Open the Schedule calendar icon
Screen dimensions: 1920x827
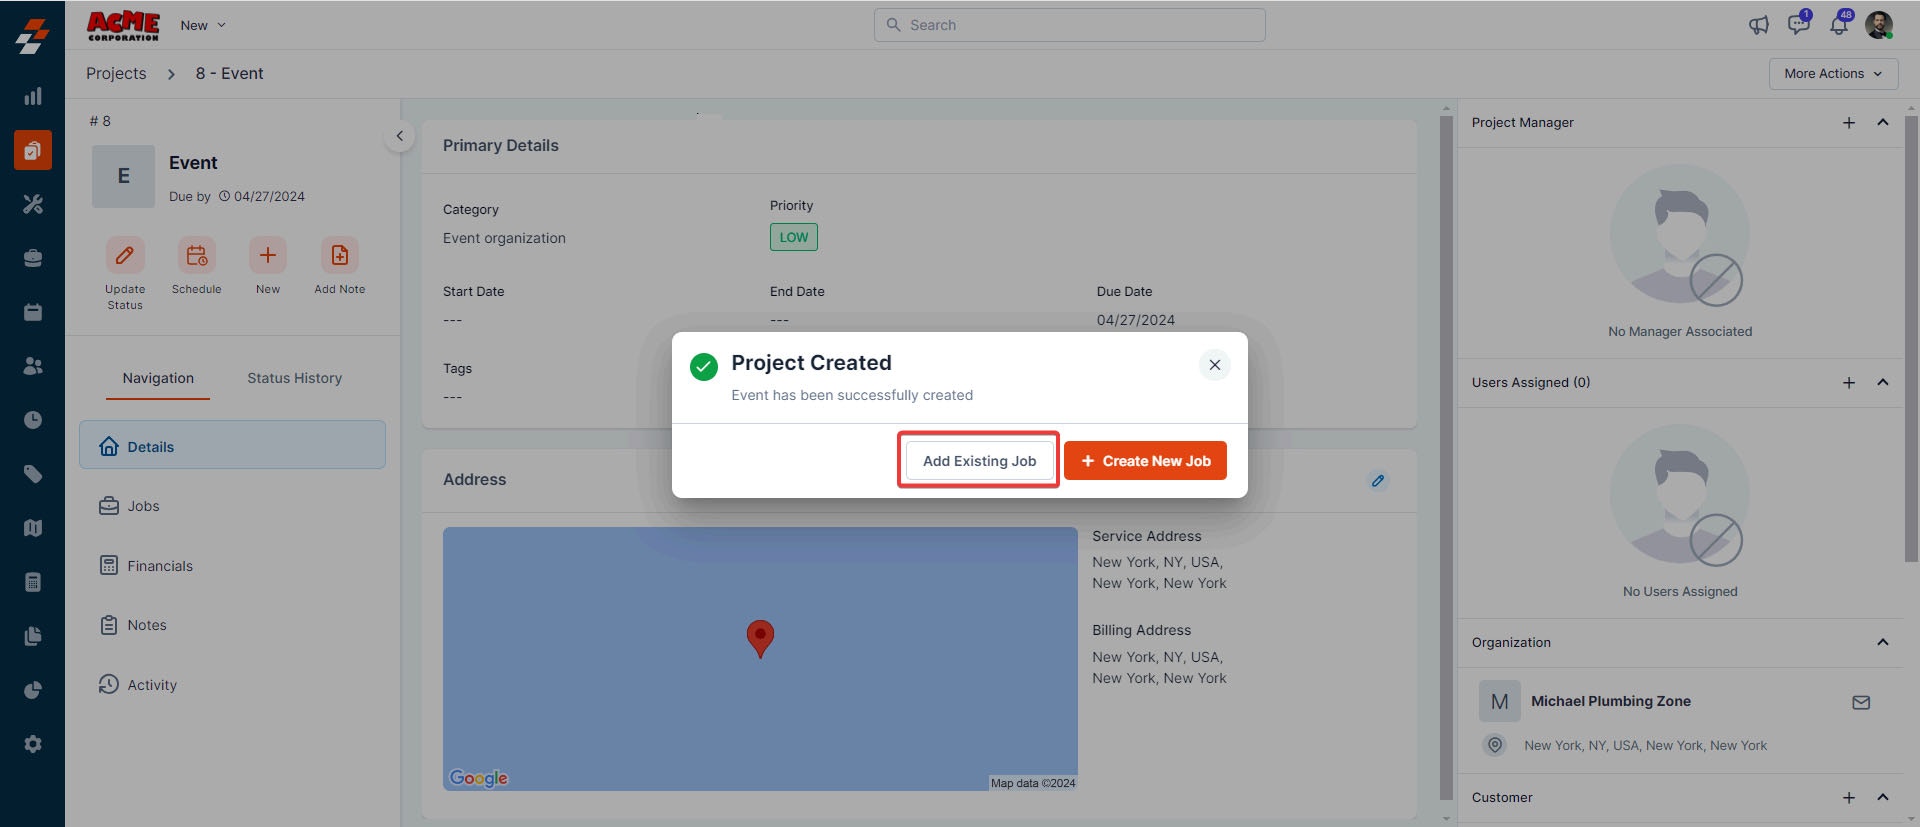(x=197, y=255)
